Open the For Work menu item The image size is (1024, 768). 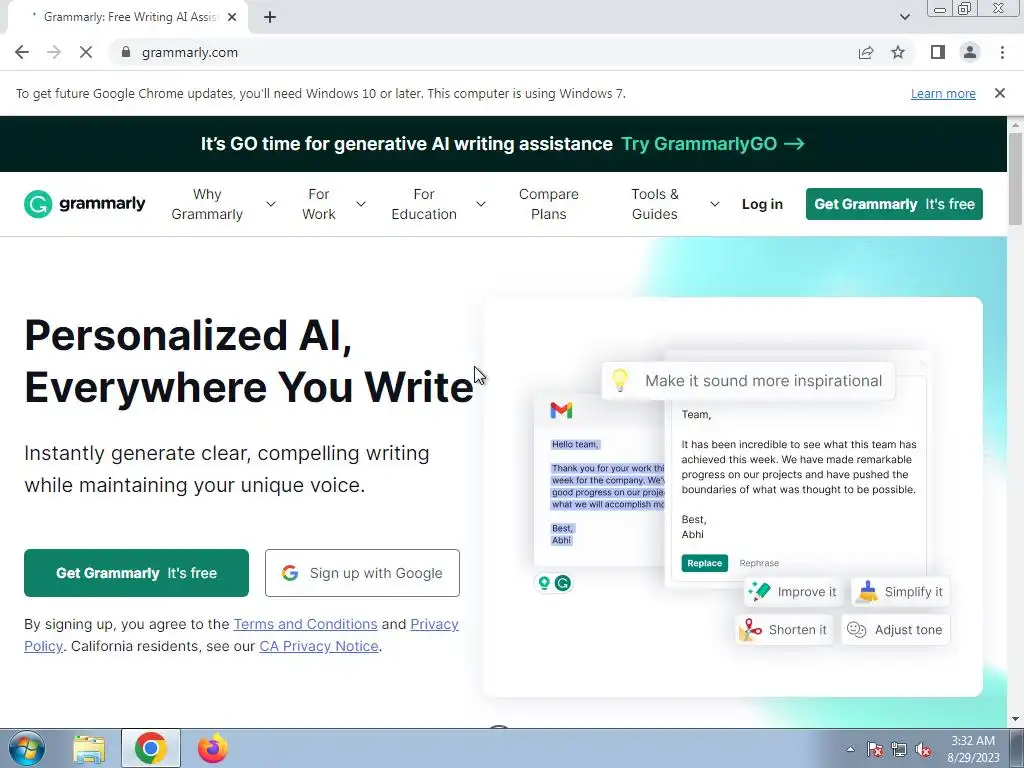pos(319,204)
